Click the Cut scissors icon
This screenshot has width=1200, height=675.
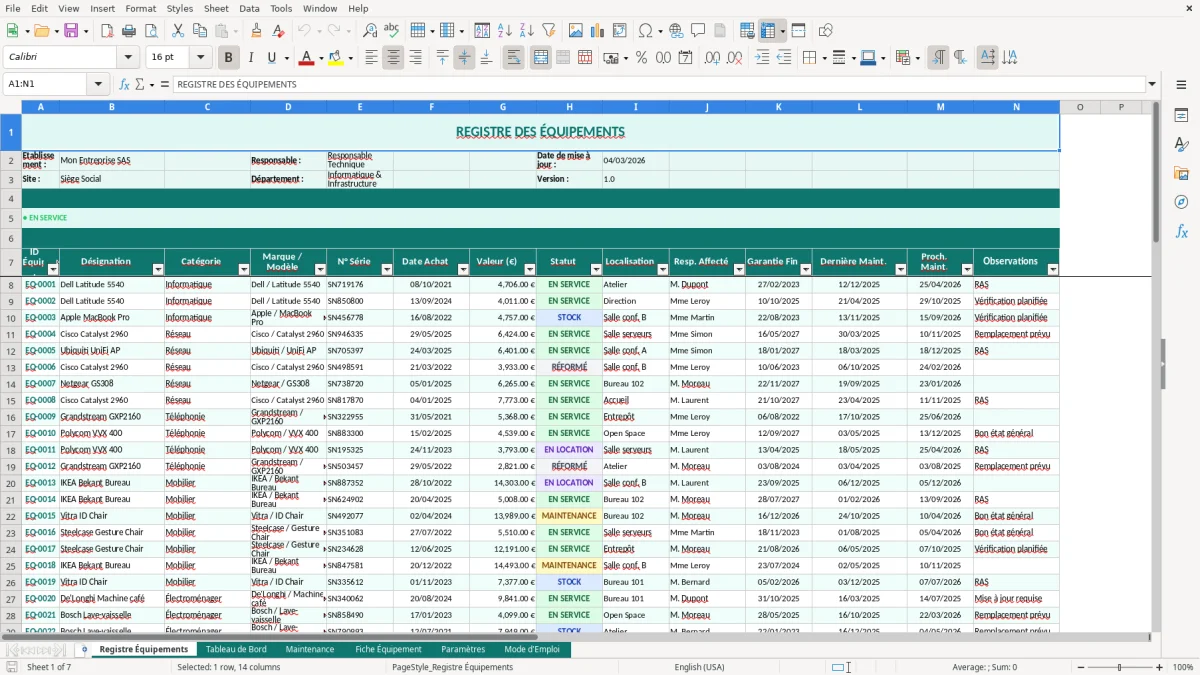[x=177, y=31]
